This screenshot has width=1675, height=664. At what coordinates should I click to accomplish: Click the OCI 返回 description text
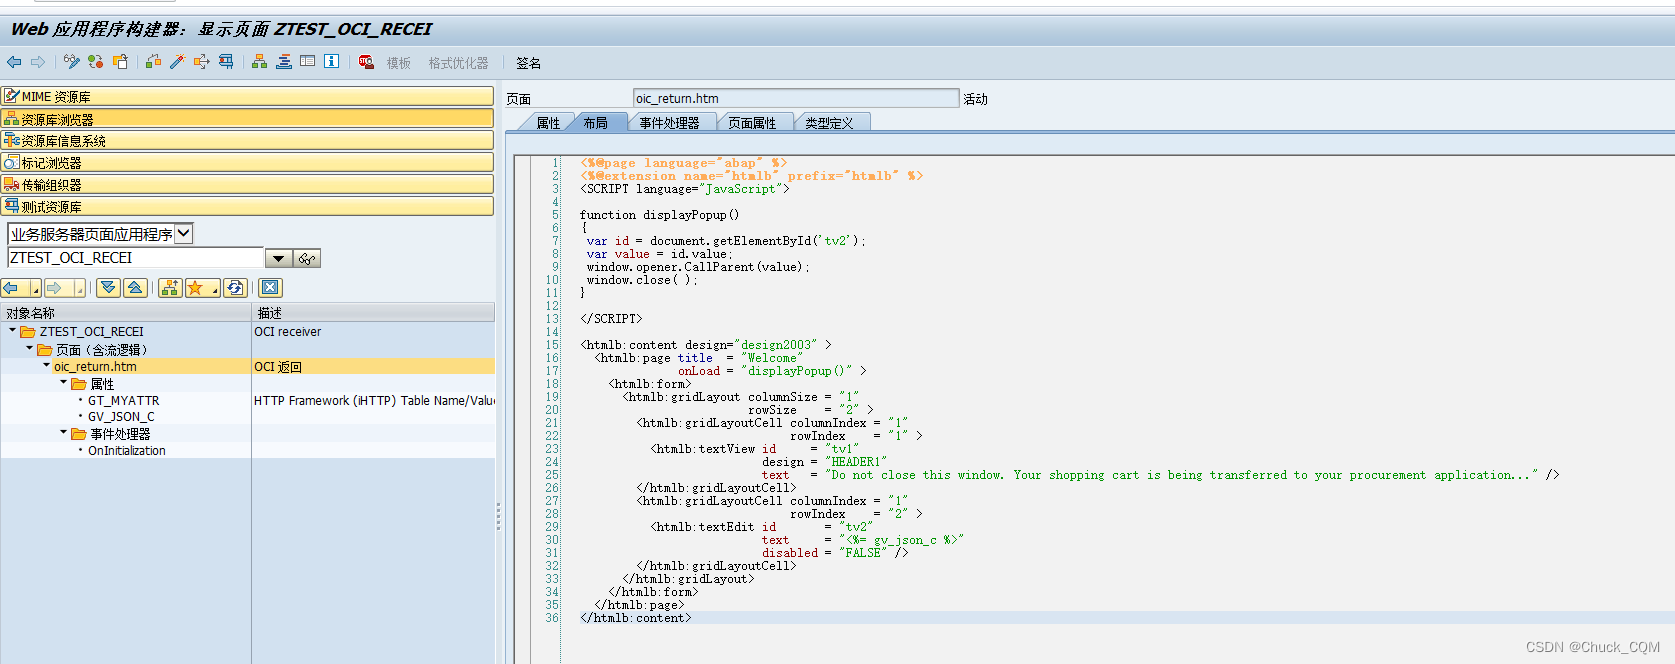(x=277, y=367)
